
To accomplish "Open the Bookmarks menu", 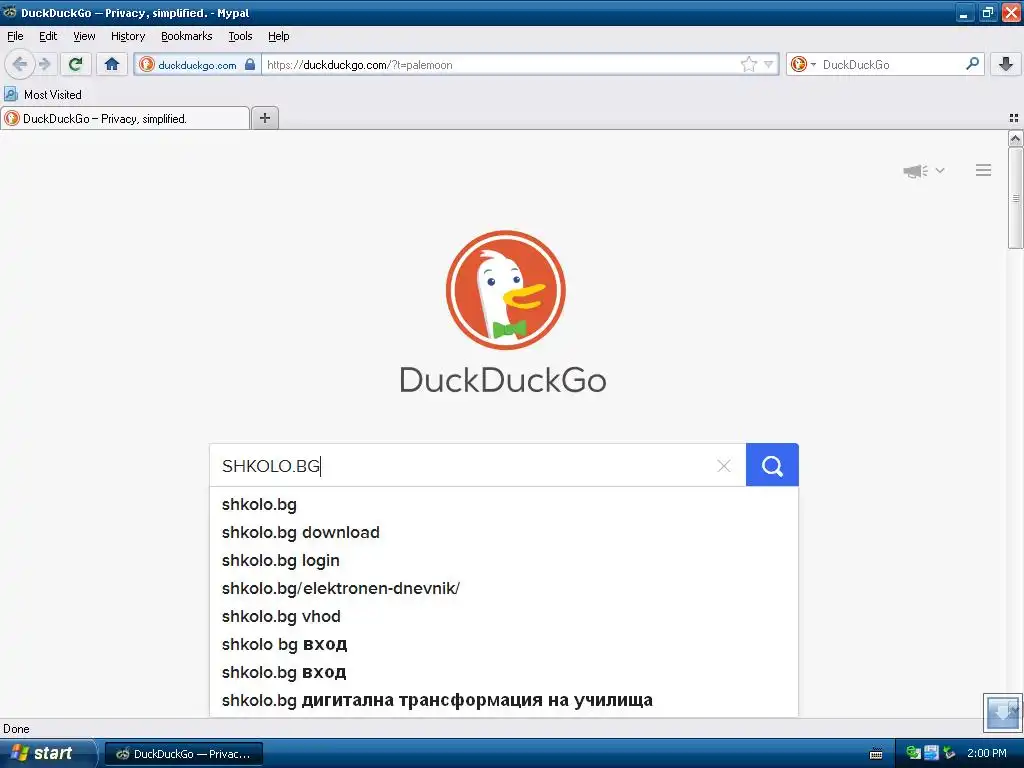I will (187, 36).
